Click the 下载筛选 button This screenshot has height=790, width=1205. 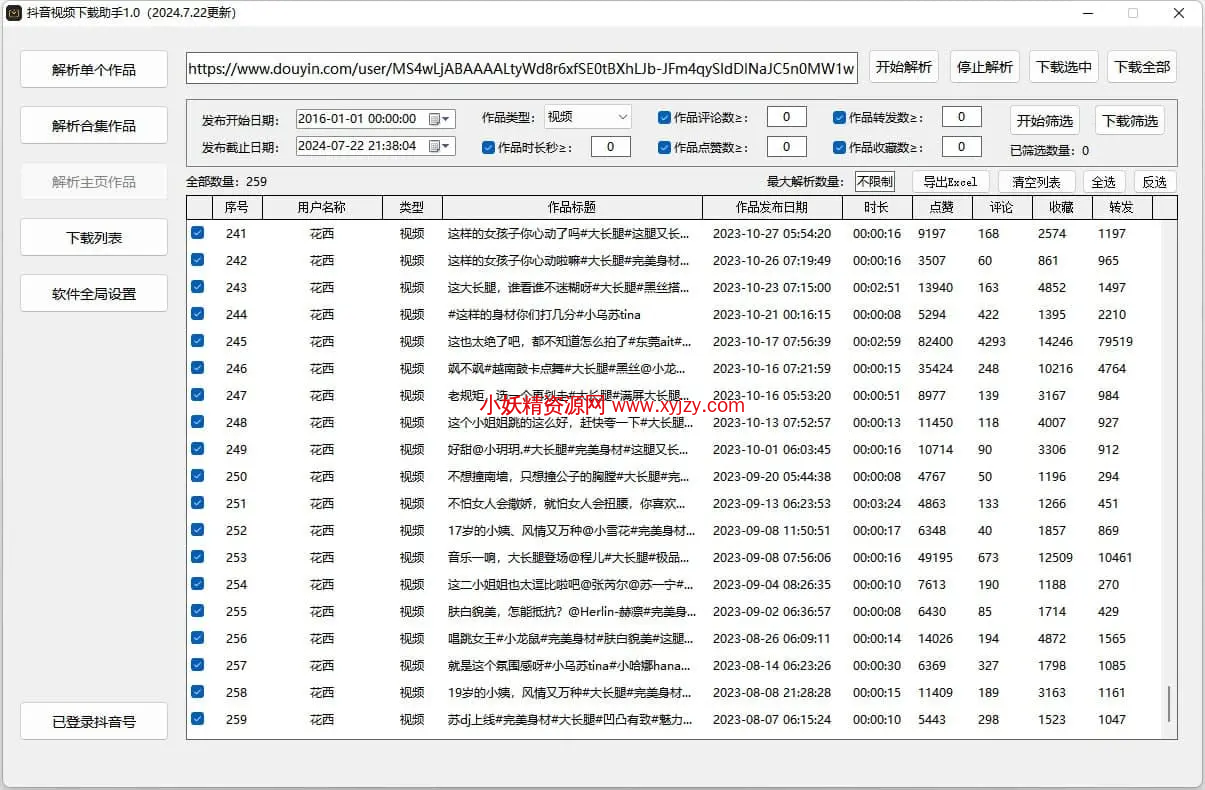[x=1130, y=121]
